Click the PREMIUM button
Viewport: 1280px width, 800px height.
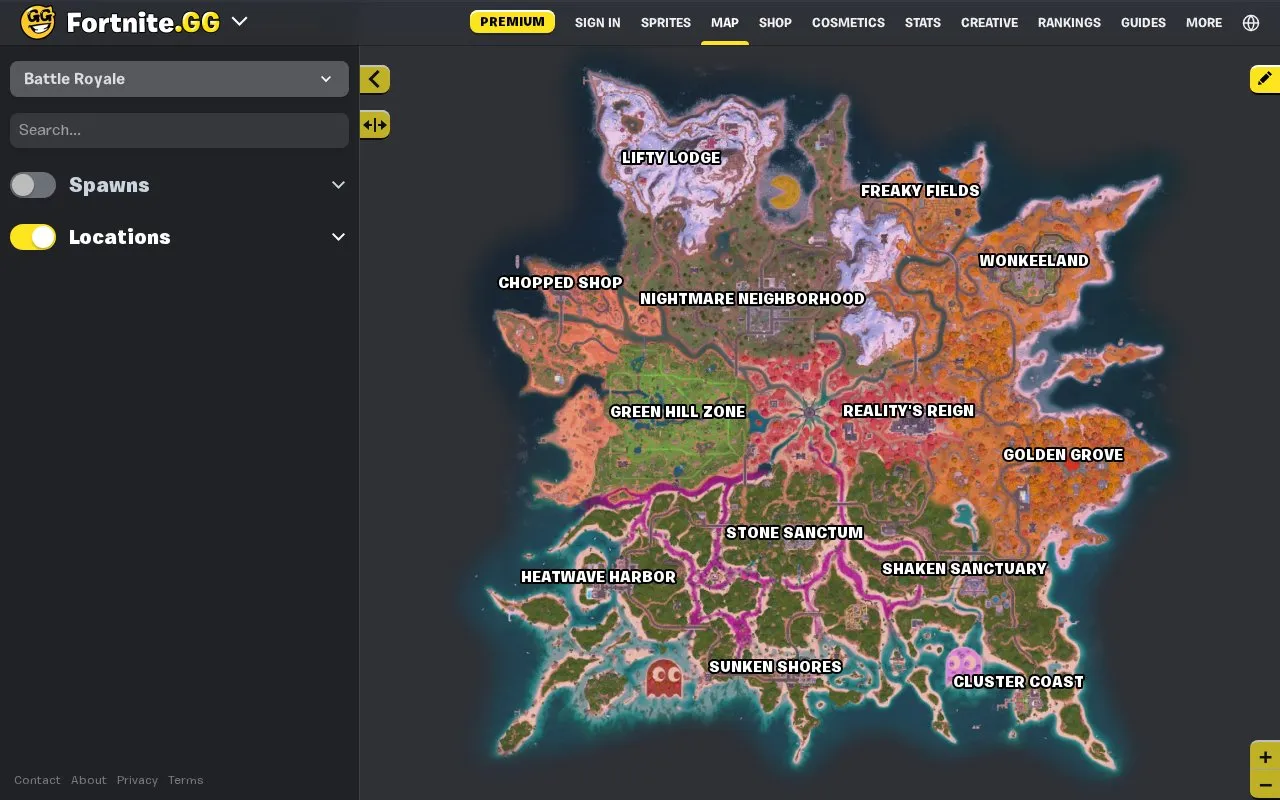512,21
